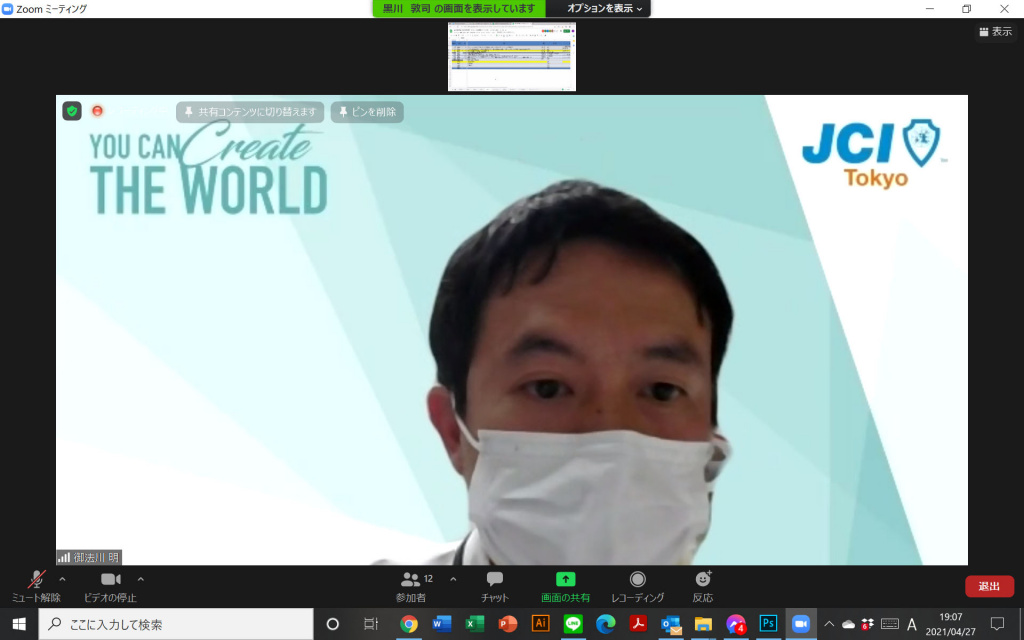Unpin the video with ピンを削除
The image size is (1024, 640).
coord(367,112)
